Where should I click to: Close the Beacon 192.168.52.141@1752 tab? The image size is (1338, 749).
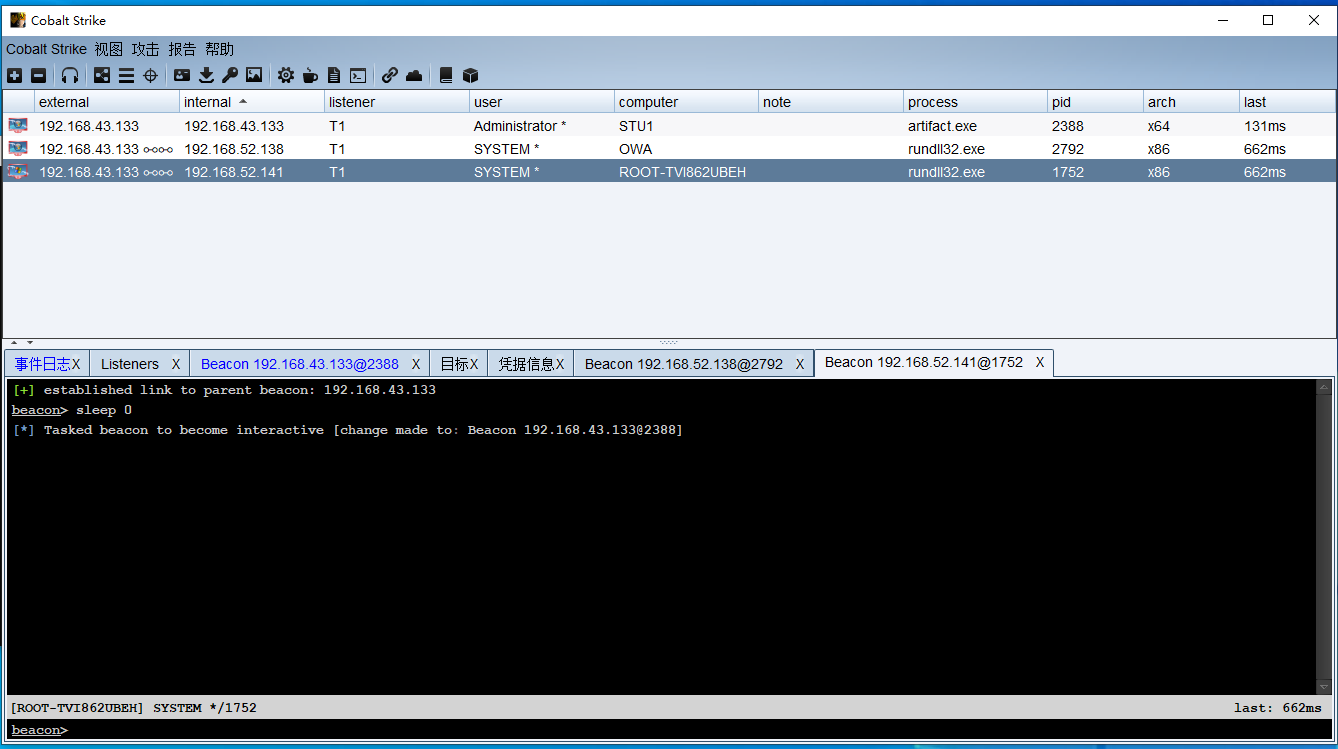pyautogui.click(x=1040, y=362)
